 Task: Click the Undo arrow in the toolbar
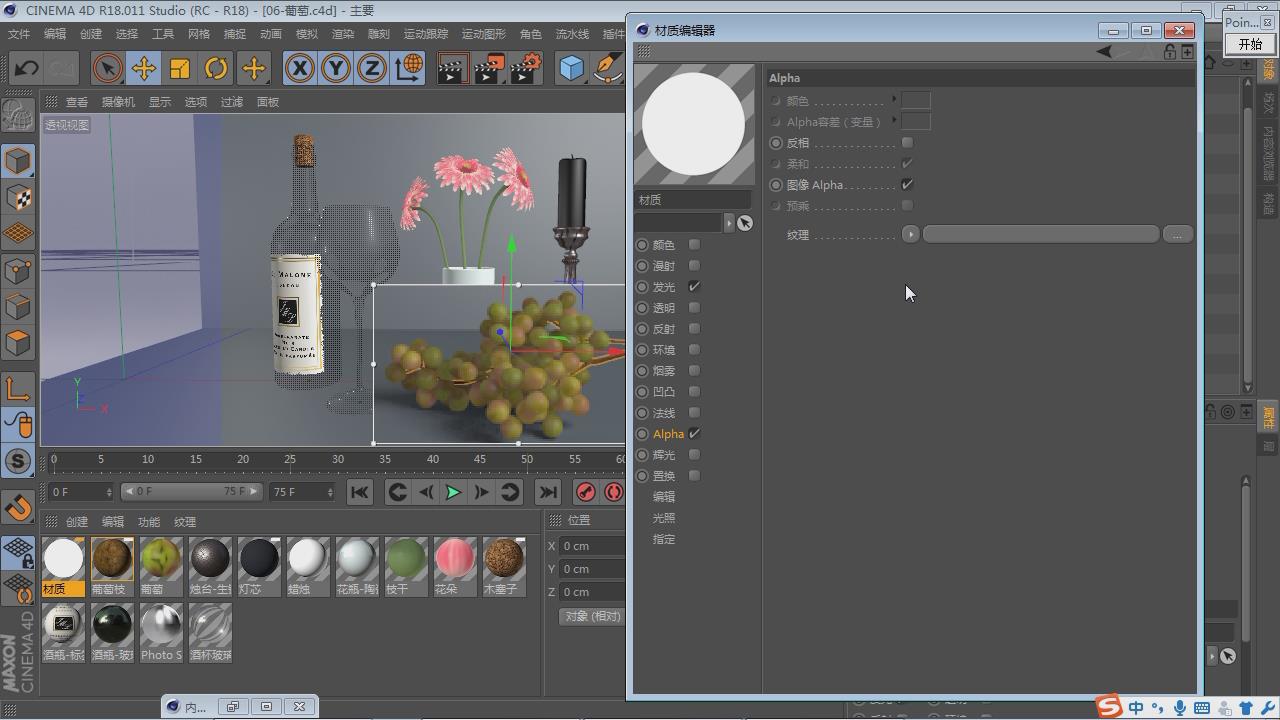tap(26, 68)
